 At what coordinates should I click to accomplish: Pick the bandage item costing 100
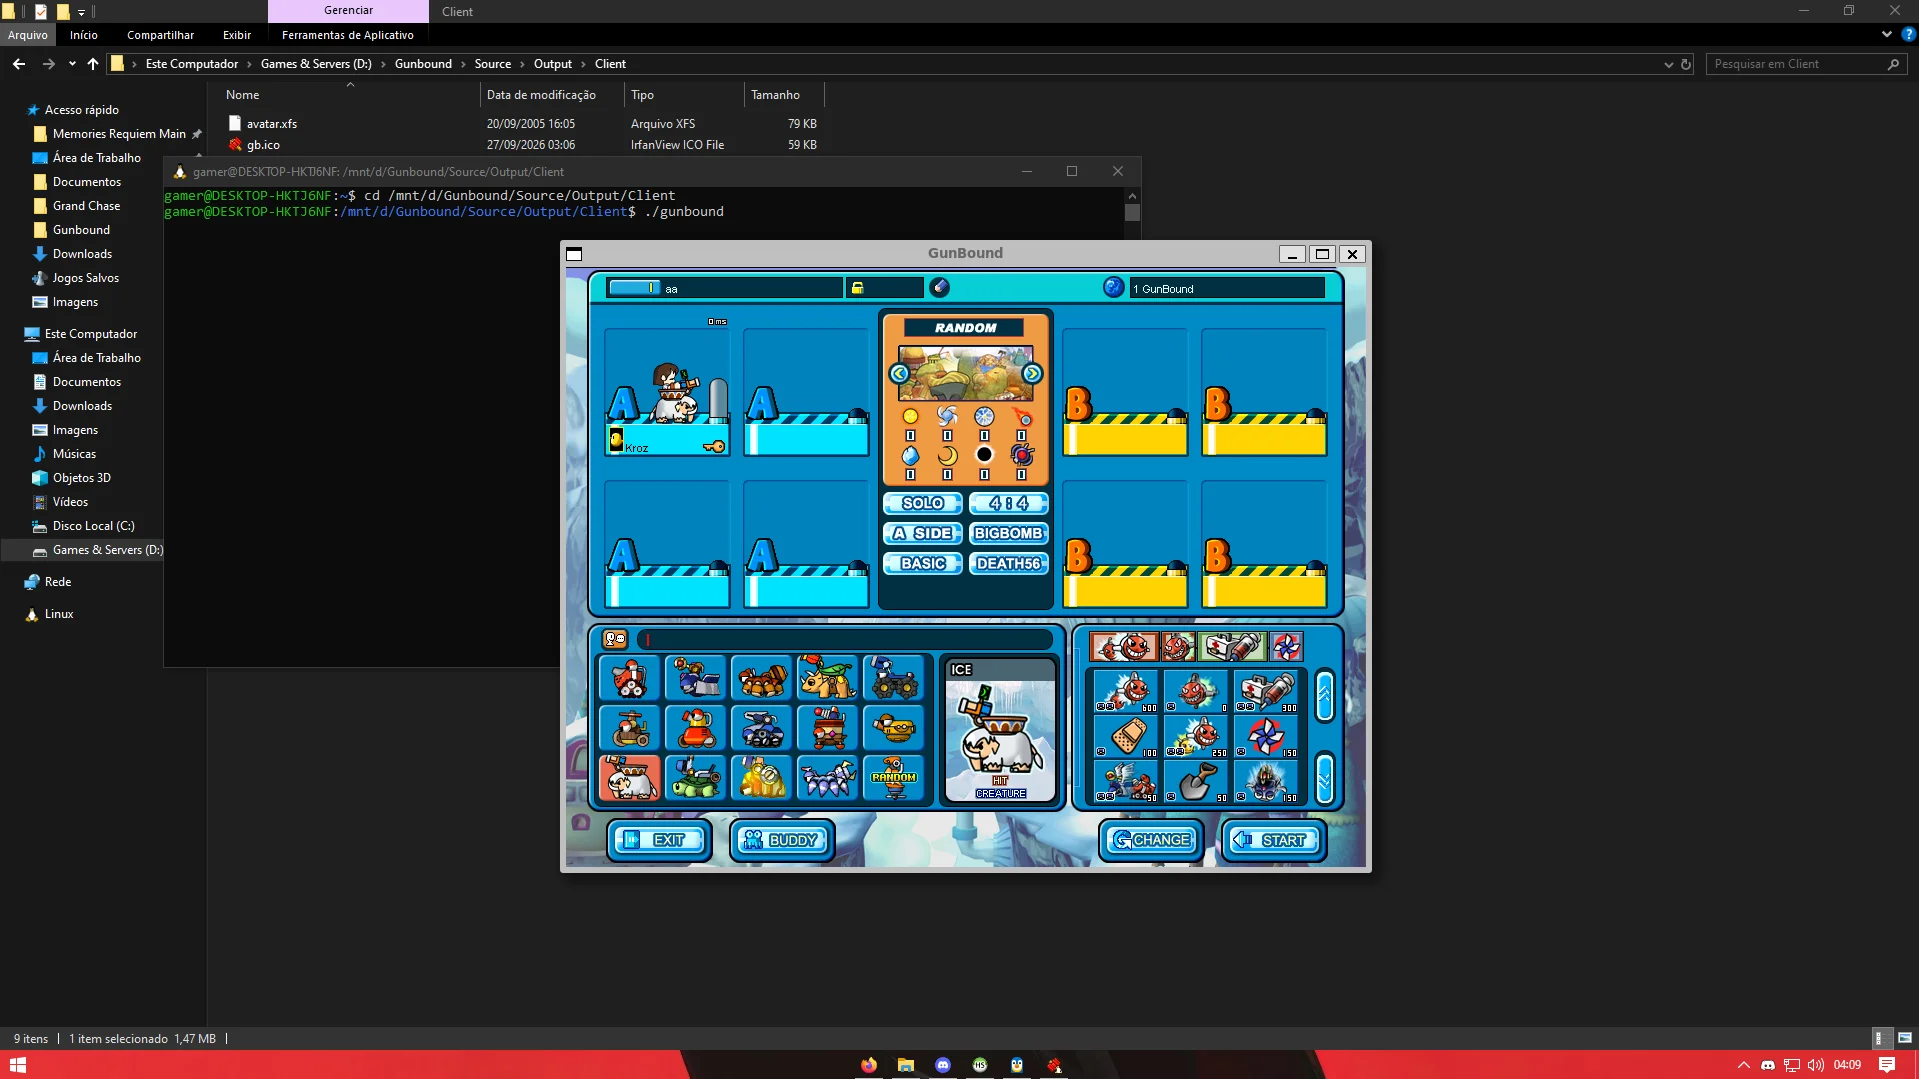tap(1126, 737)
